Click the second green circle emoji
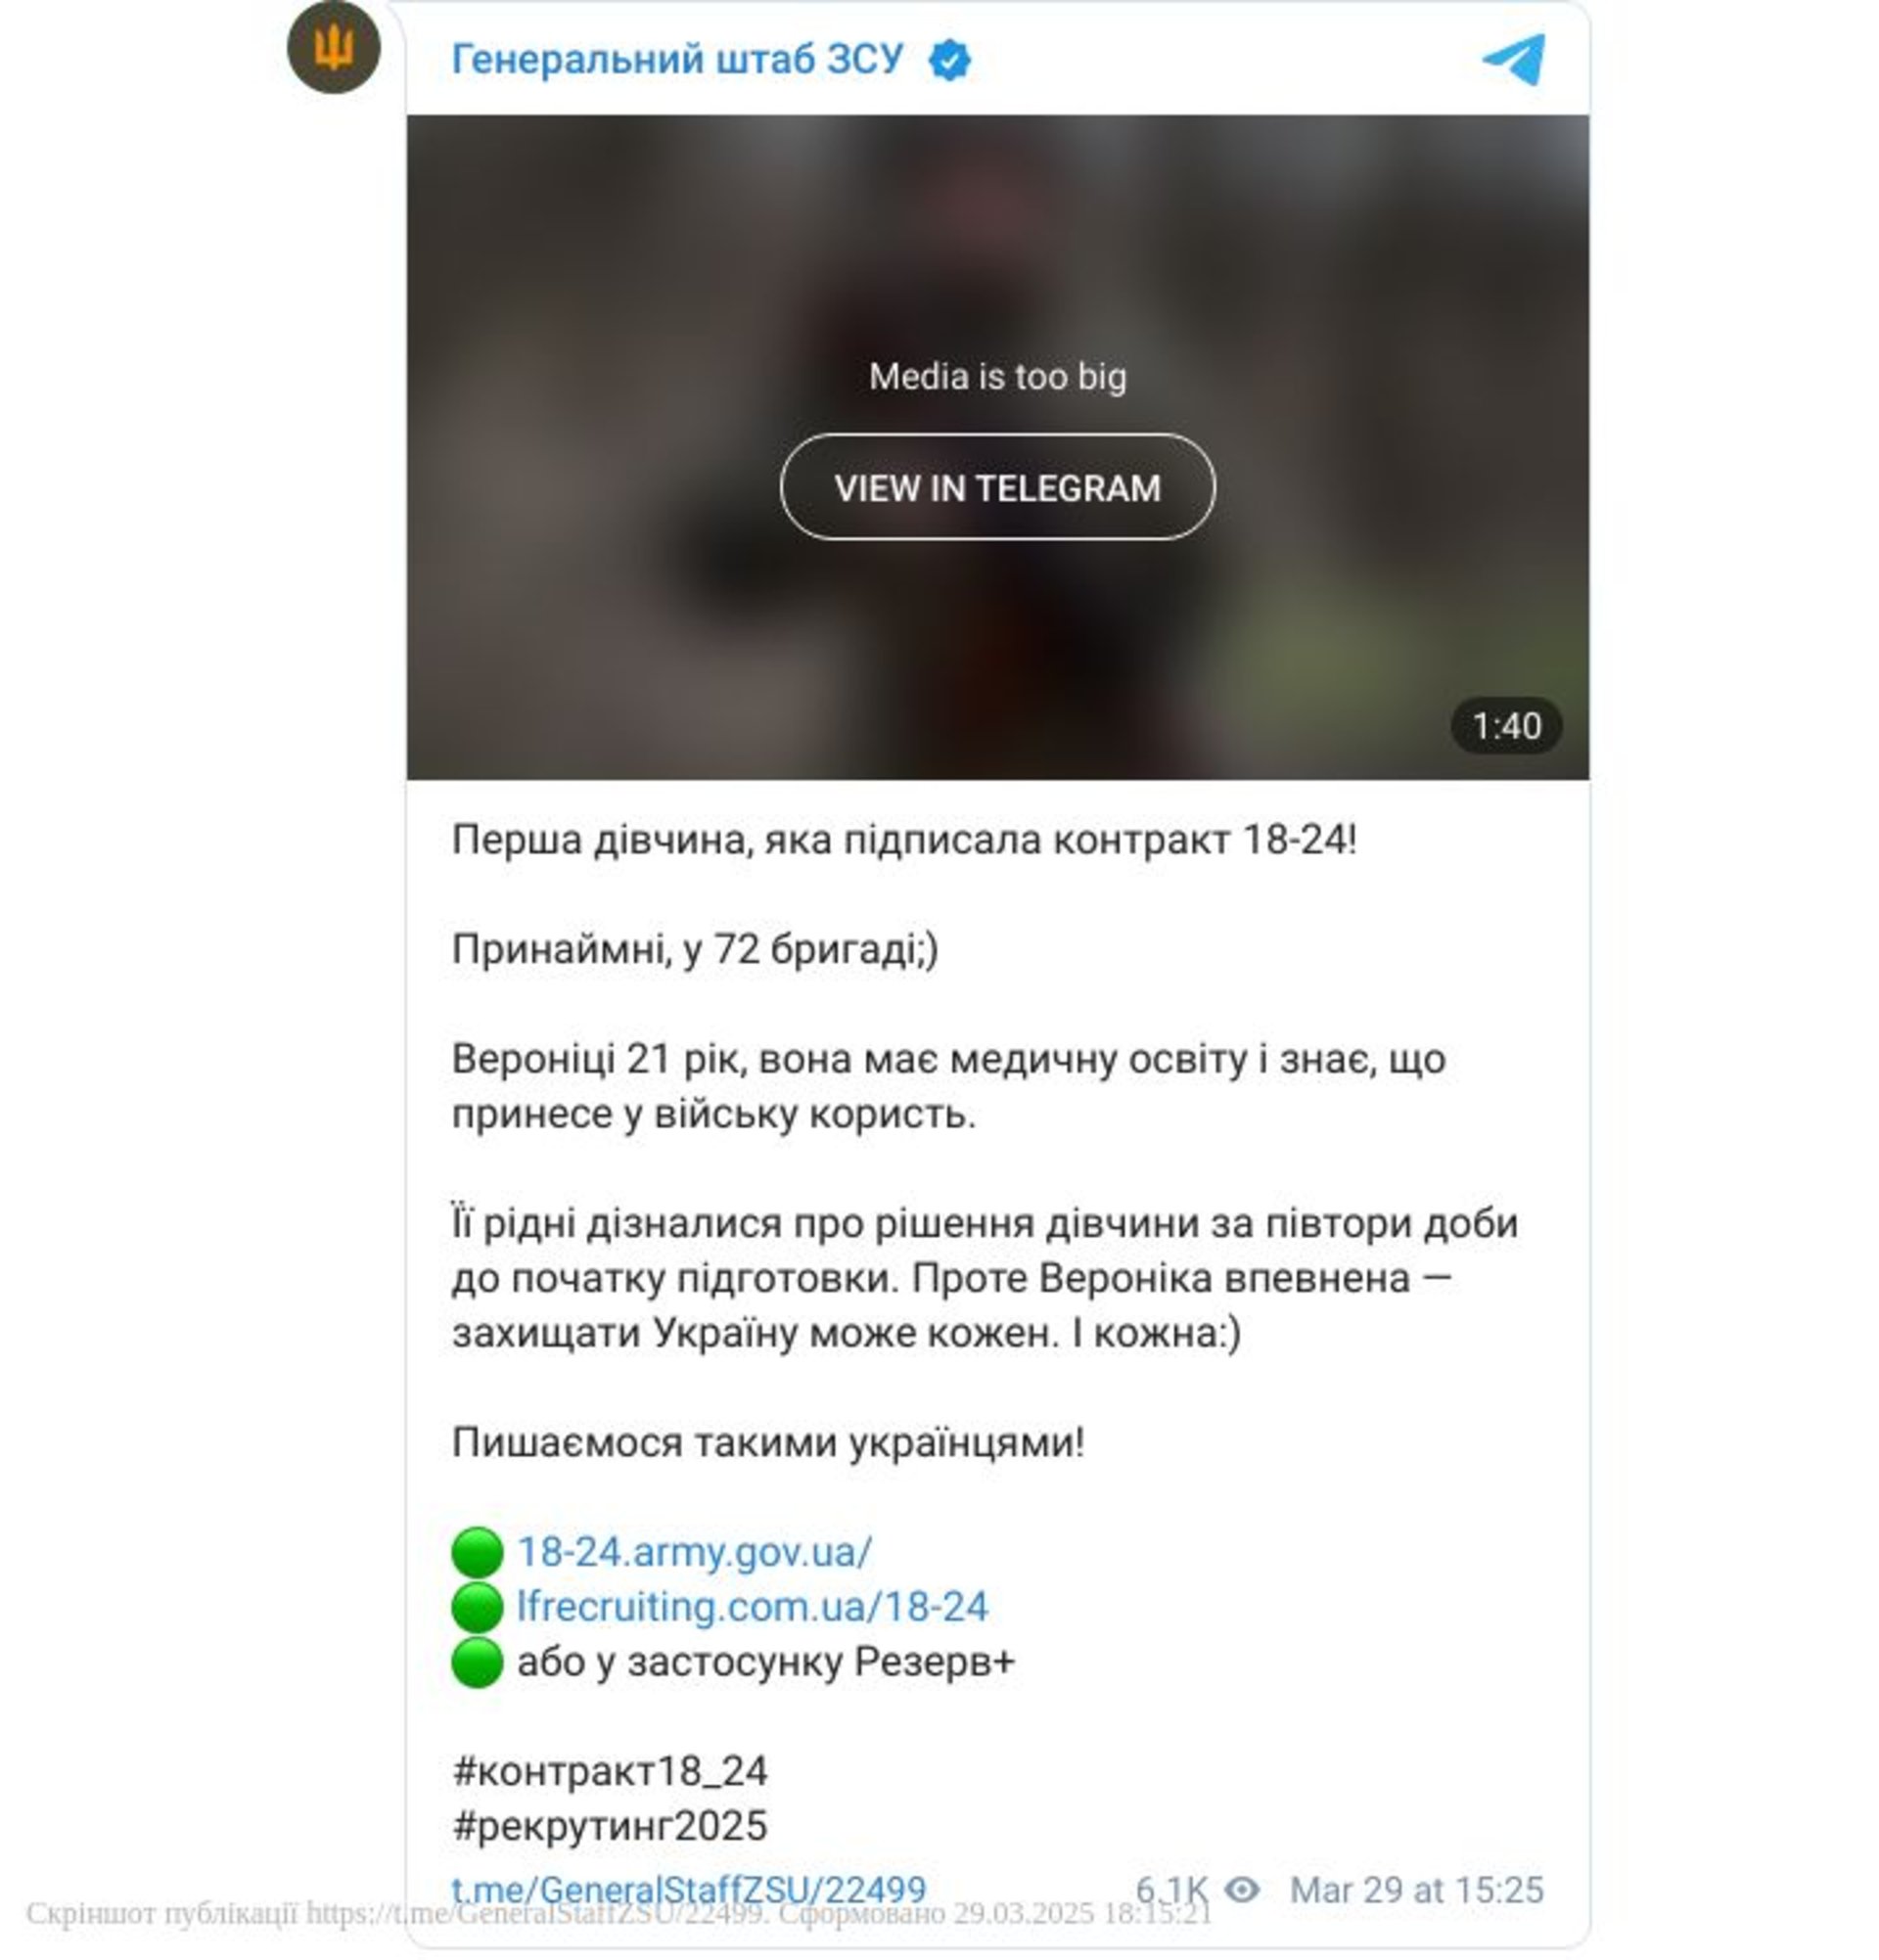The height and width of the screenshot is (1960, 1879). tap(477, 1606)
